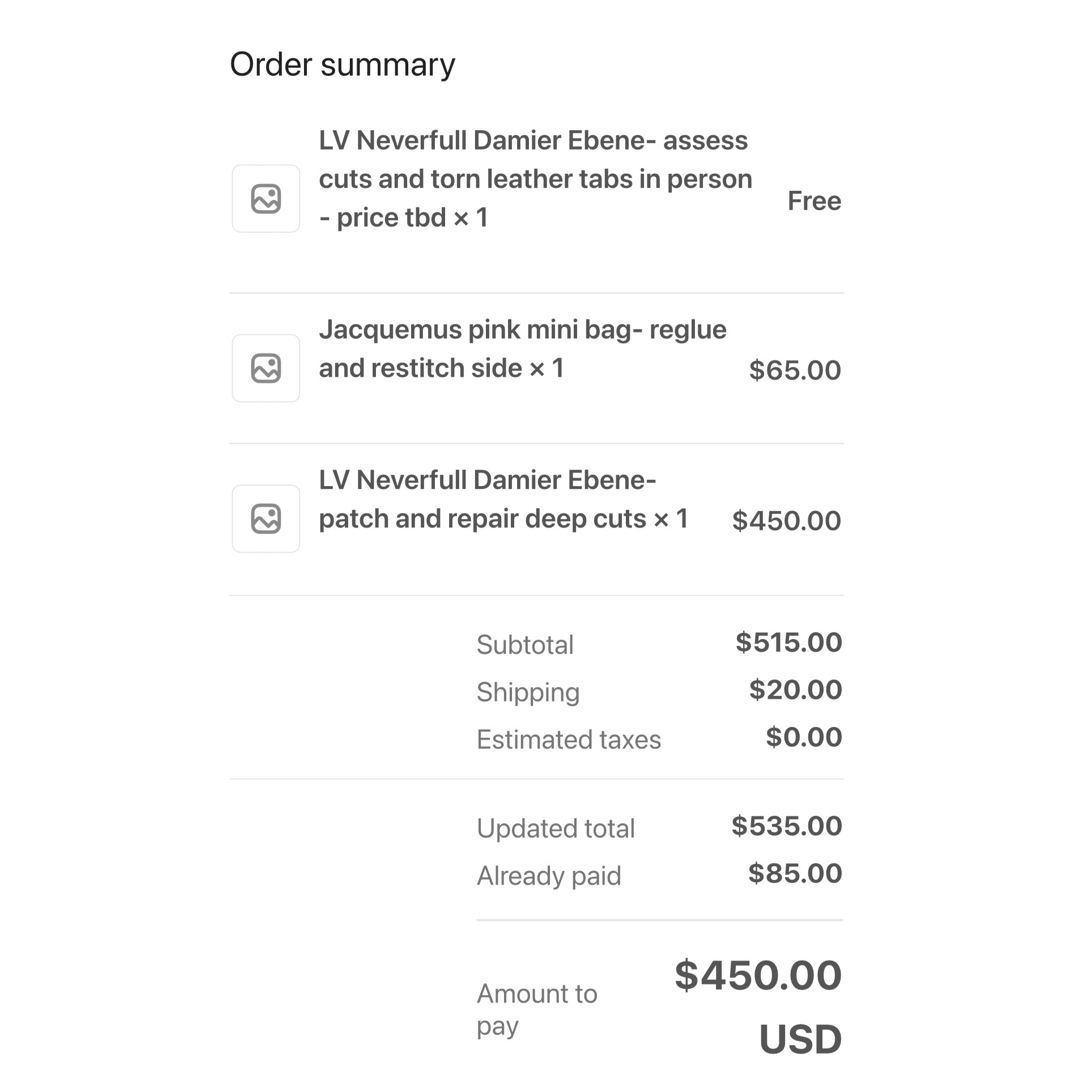Screen dimensions: 1080x1080
Task: Click the Free price label
Action: coord(814,201)
